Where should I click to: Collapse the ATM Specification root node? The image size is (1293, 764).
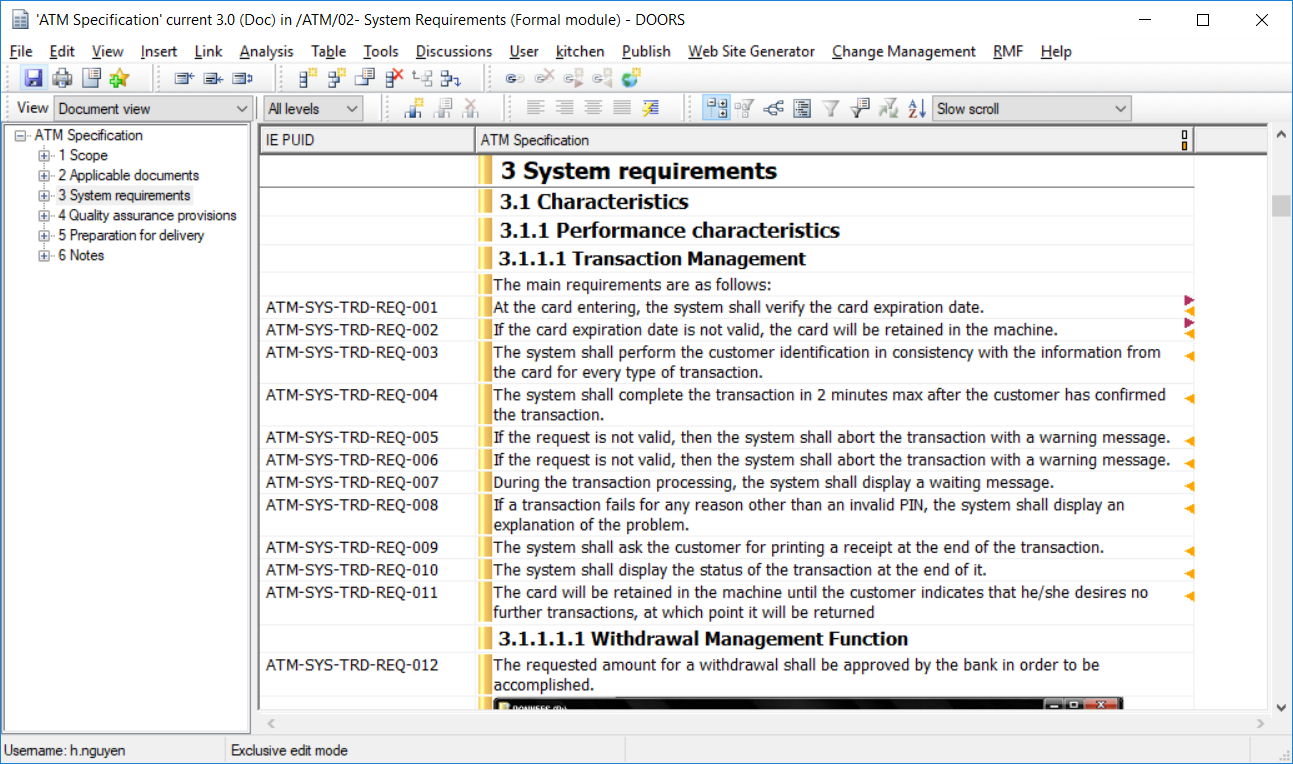tap(21, 136)
